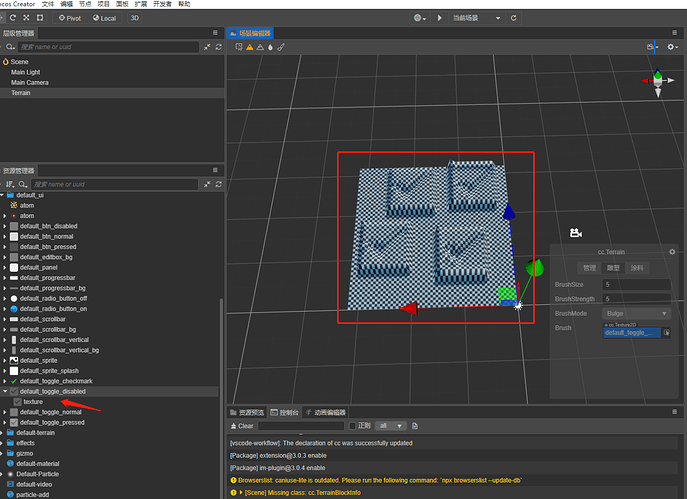
Task: Toggle the Pivot transform mode
Action: pos(68,18)
